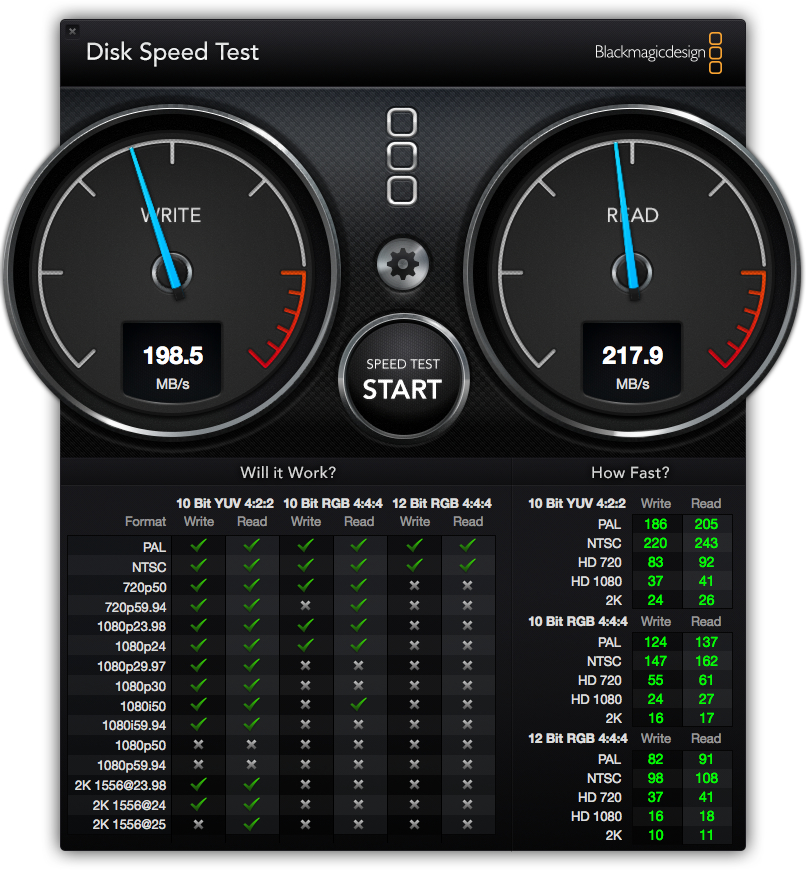Click the PAL 10 Bit YUV Write checkmark
This screenshot has height=870, width=806.
(198, 546)
